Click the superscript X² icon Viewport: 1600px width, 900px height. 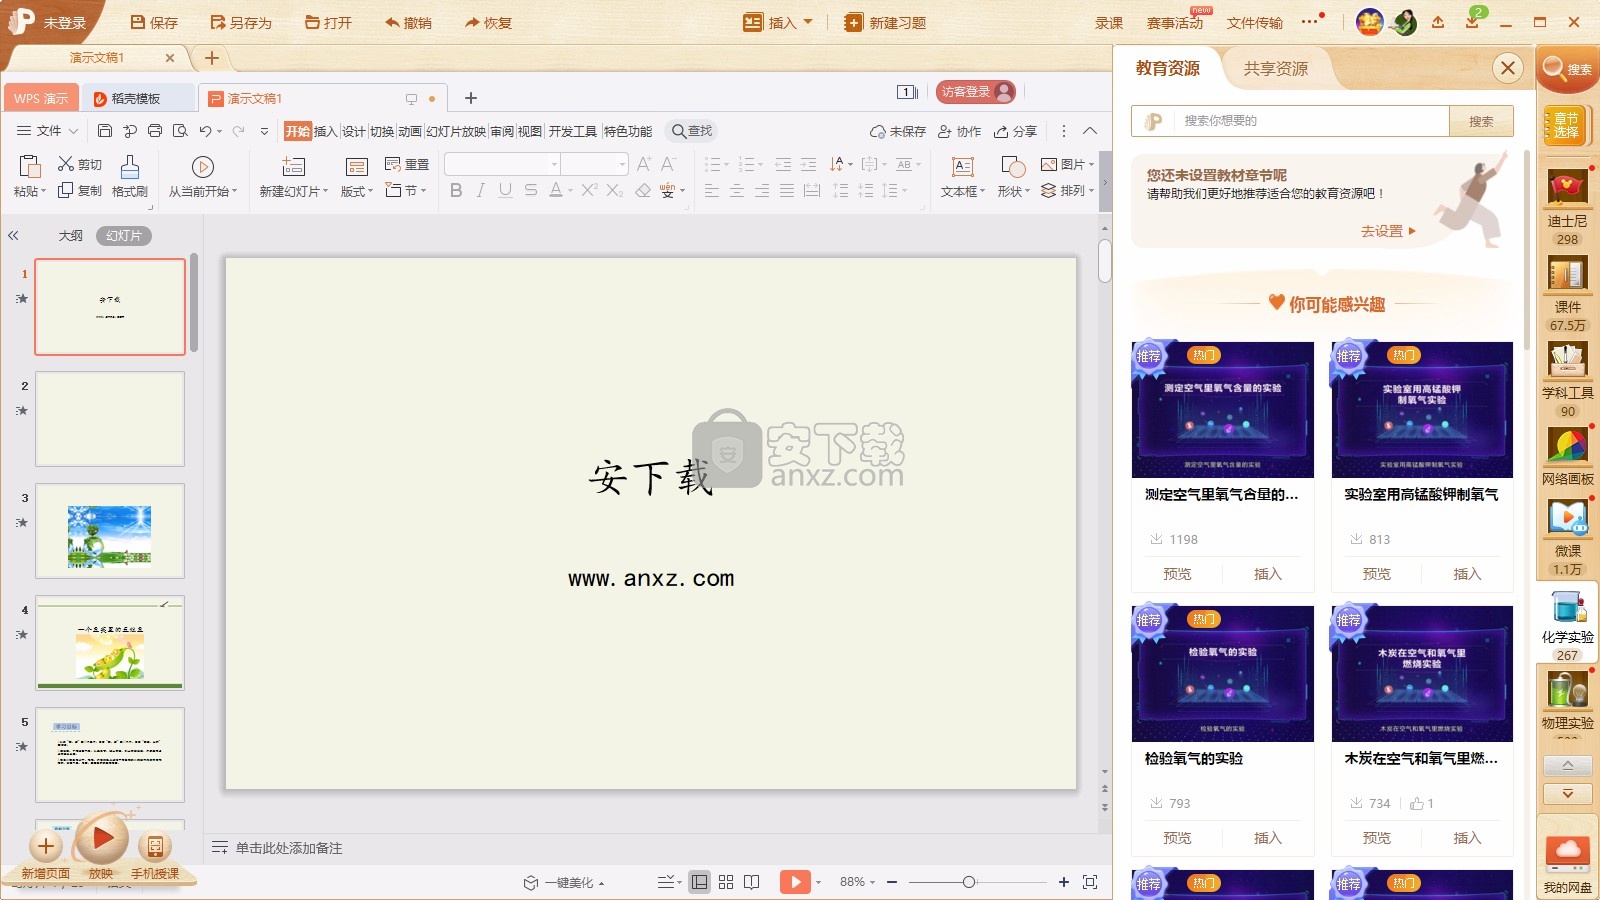coord(590,190)
